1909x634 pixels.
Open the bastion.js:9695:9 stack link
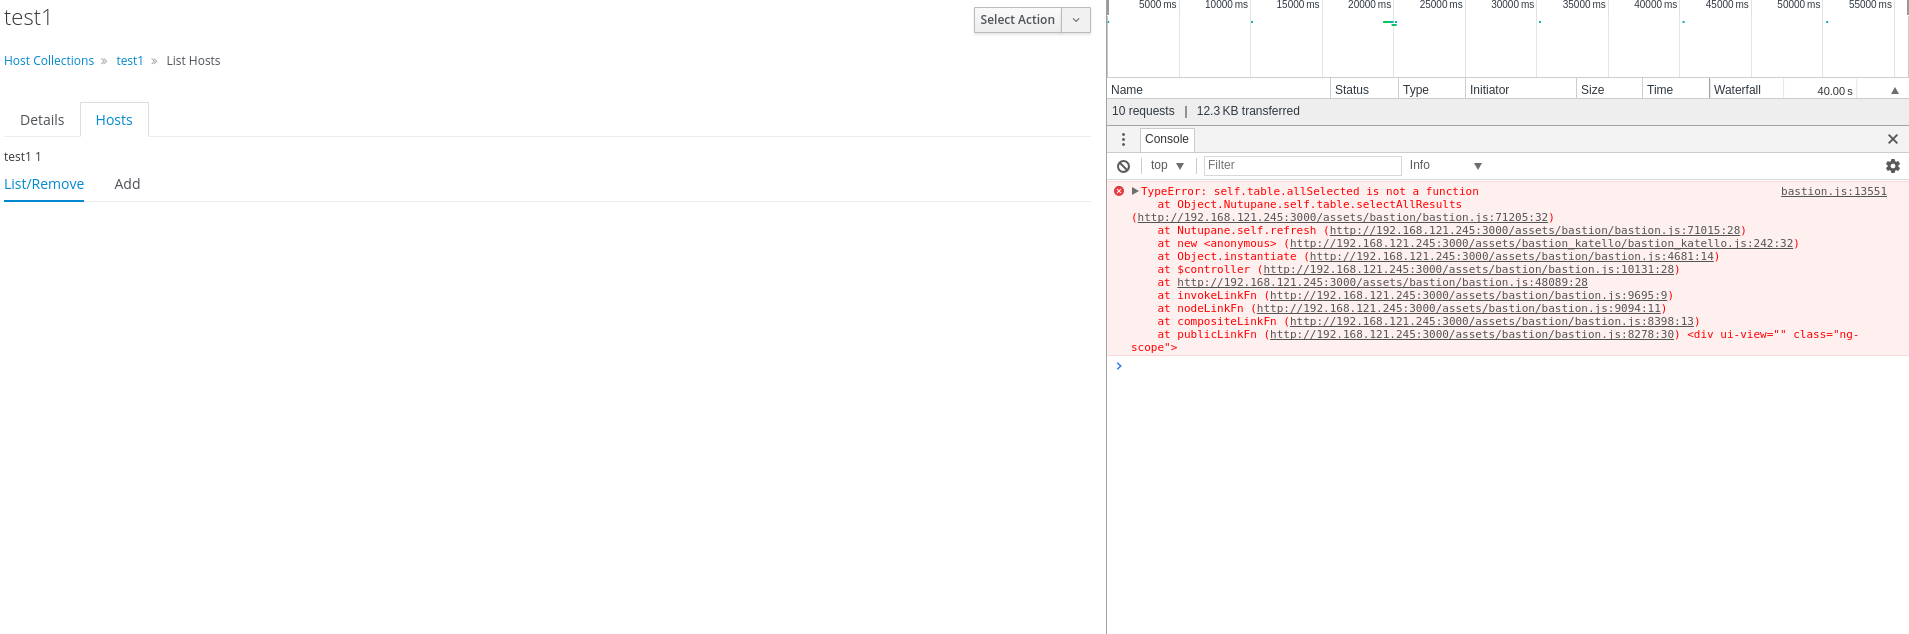pos(1468,296)
